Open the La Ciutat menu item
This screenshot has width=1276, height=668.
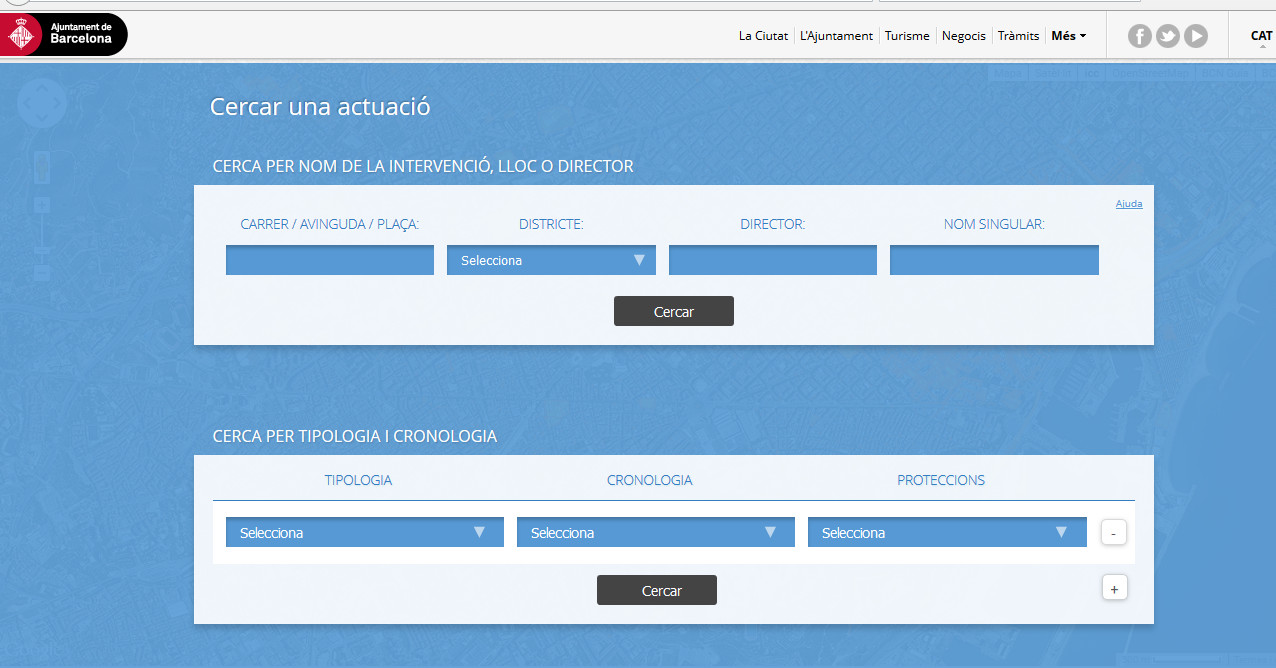coord(763,36)
